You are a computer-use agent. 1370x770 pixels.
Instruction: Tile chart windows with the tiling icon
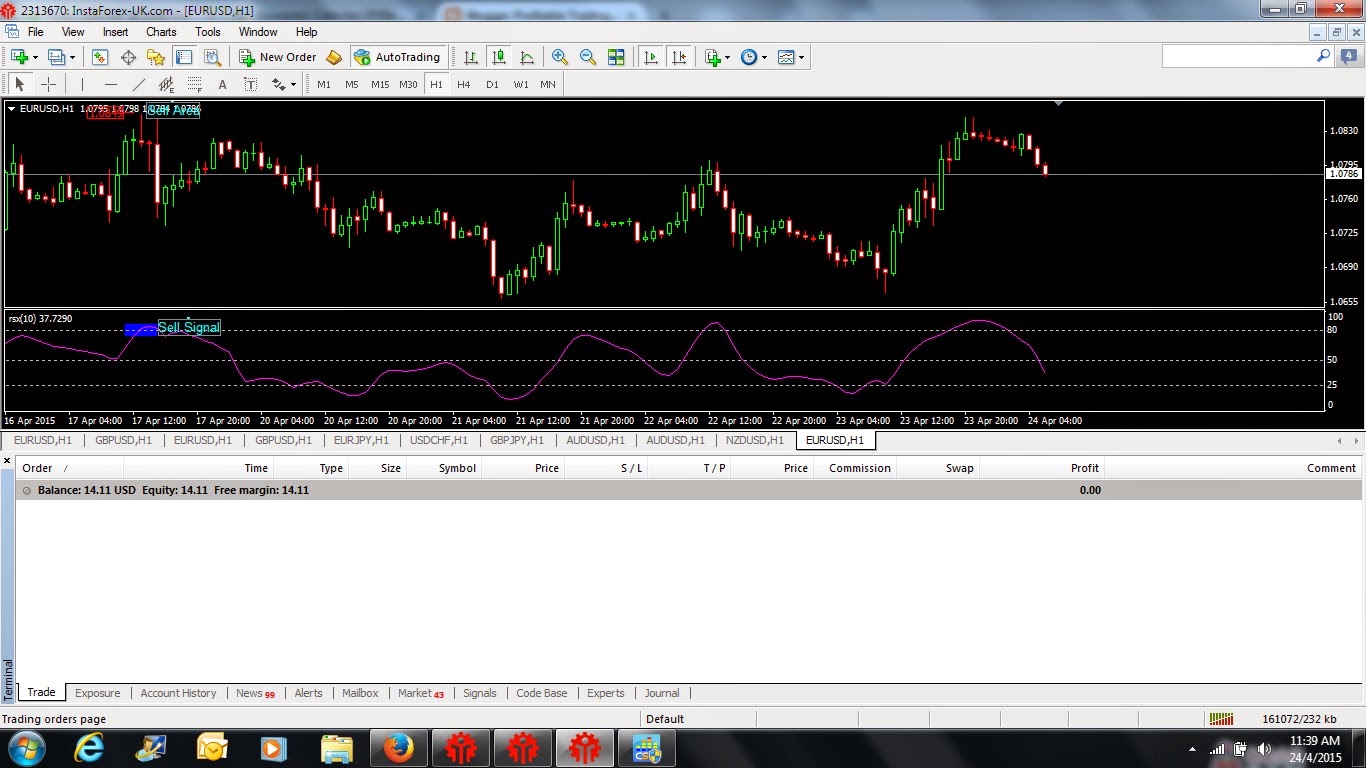pyautogui.click(x=617, y=57)
